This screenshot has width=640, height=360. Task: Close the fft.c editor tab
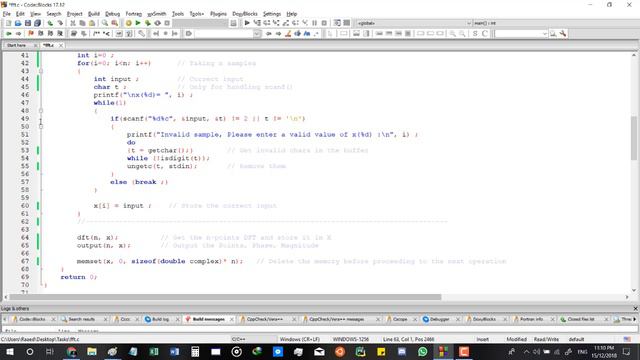(x=61, y=45)
